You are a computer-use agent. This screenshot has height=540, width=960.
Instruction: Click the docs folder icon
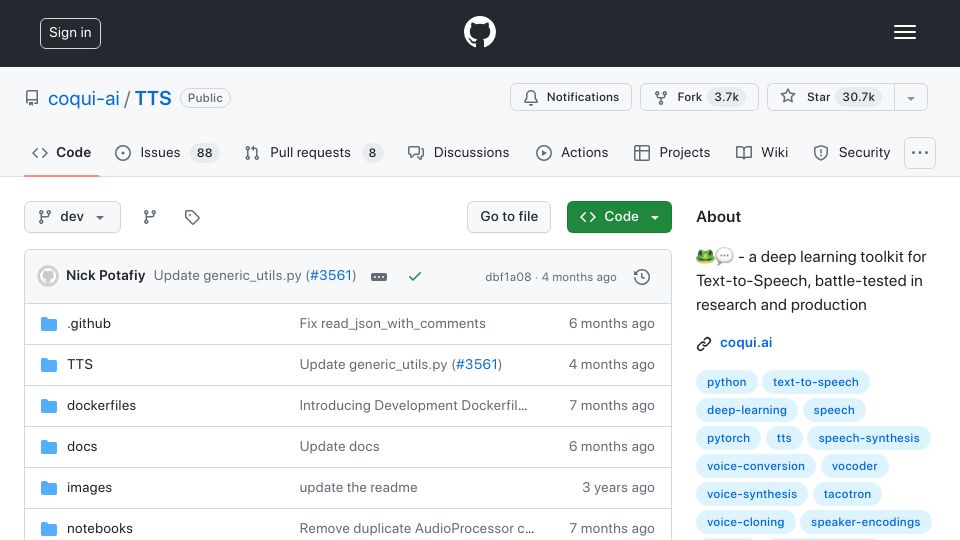[x=49, y=447]
